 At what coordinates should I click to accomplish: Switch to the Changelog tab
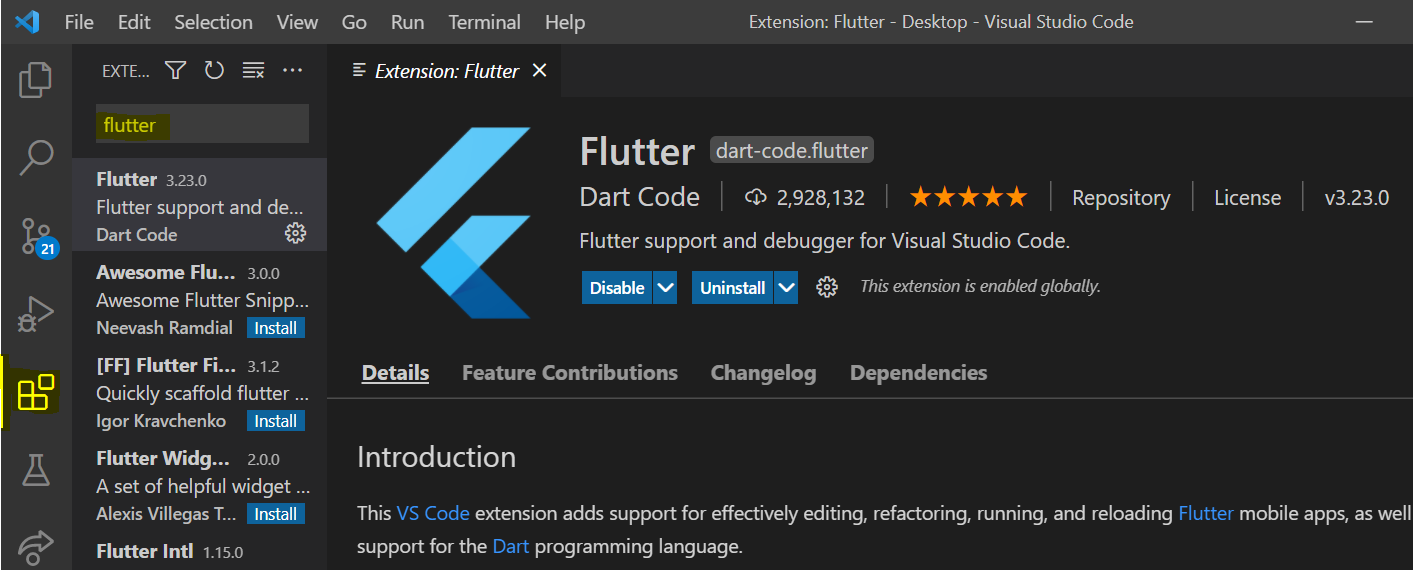point(763,373)
